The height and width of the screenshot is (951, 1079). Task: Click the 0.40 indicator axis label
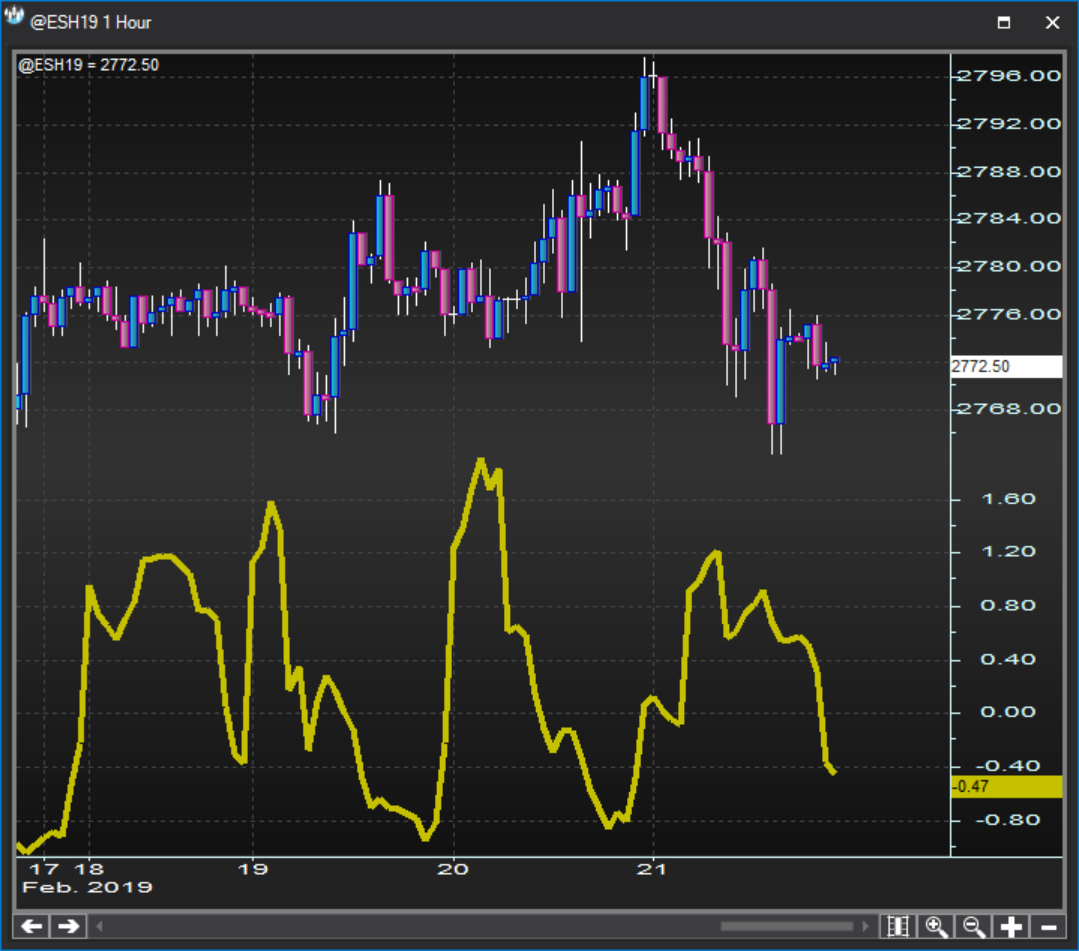1009,659
